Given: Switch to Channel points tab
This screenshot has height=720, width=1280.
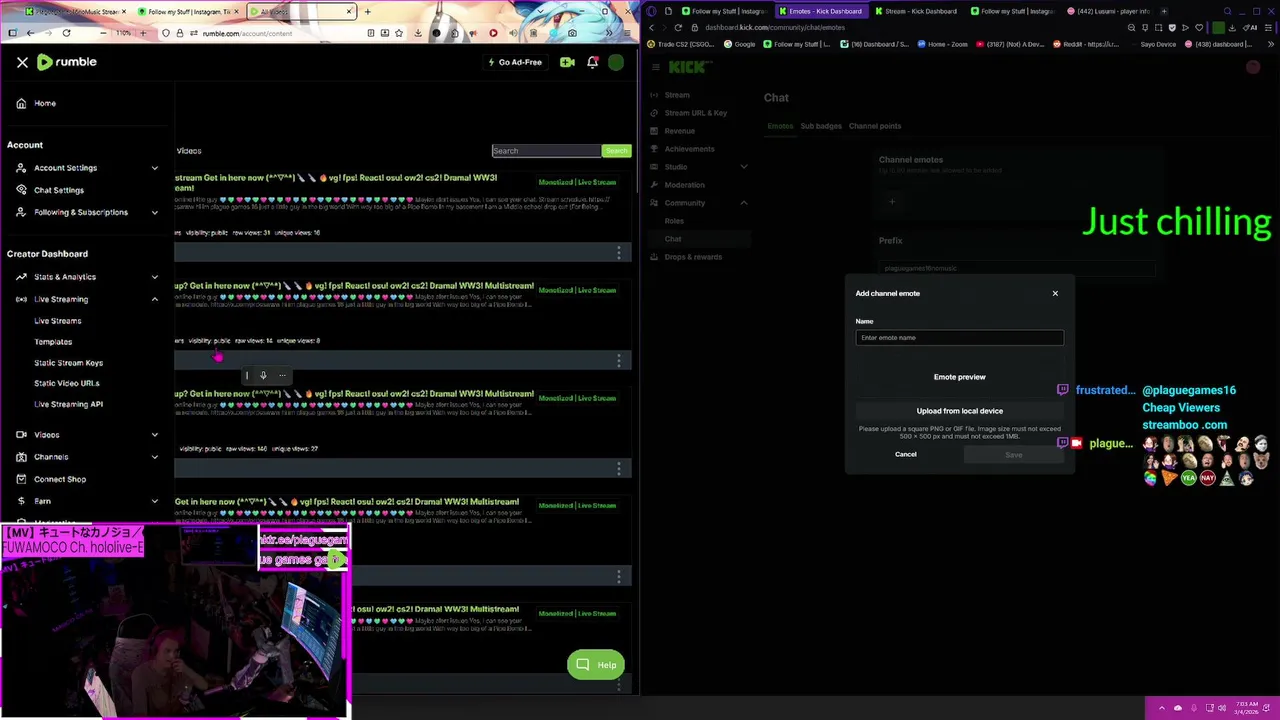Looking at the screenshot, I should (875, 126).
